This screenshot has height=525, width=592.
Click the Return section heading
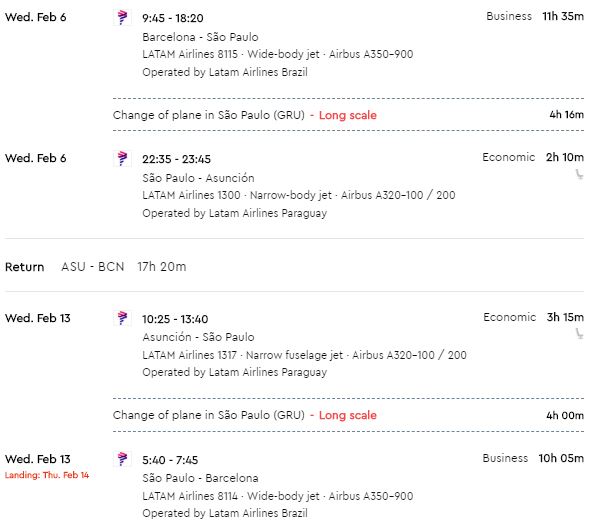point(25,267)
